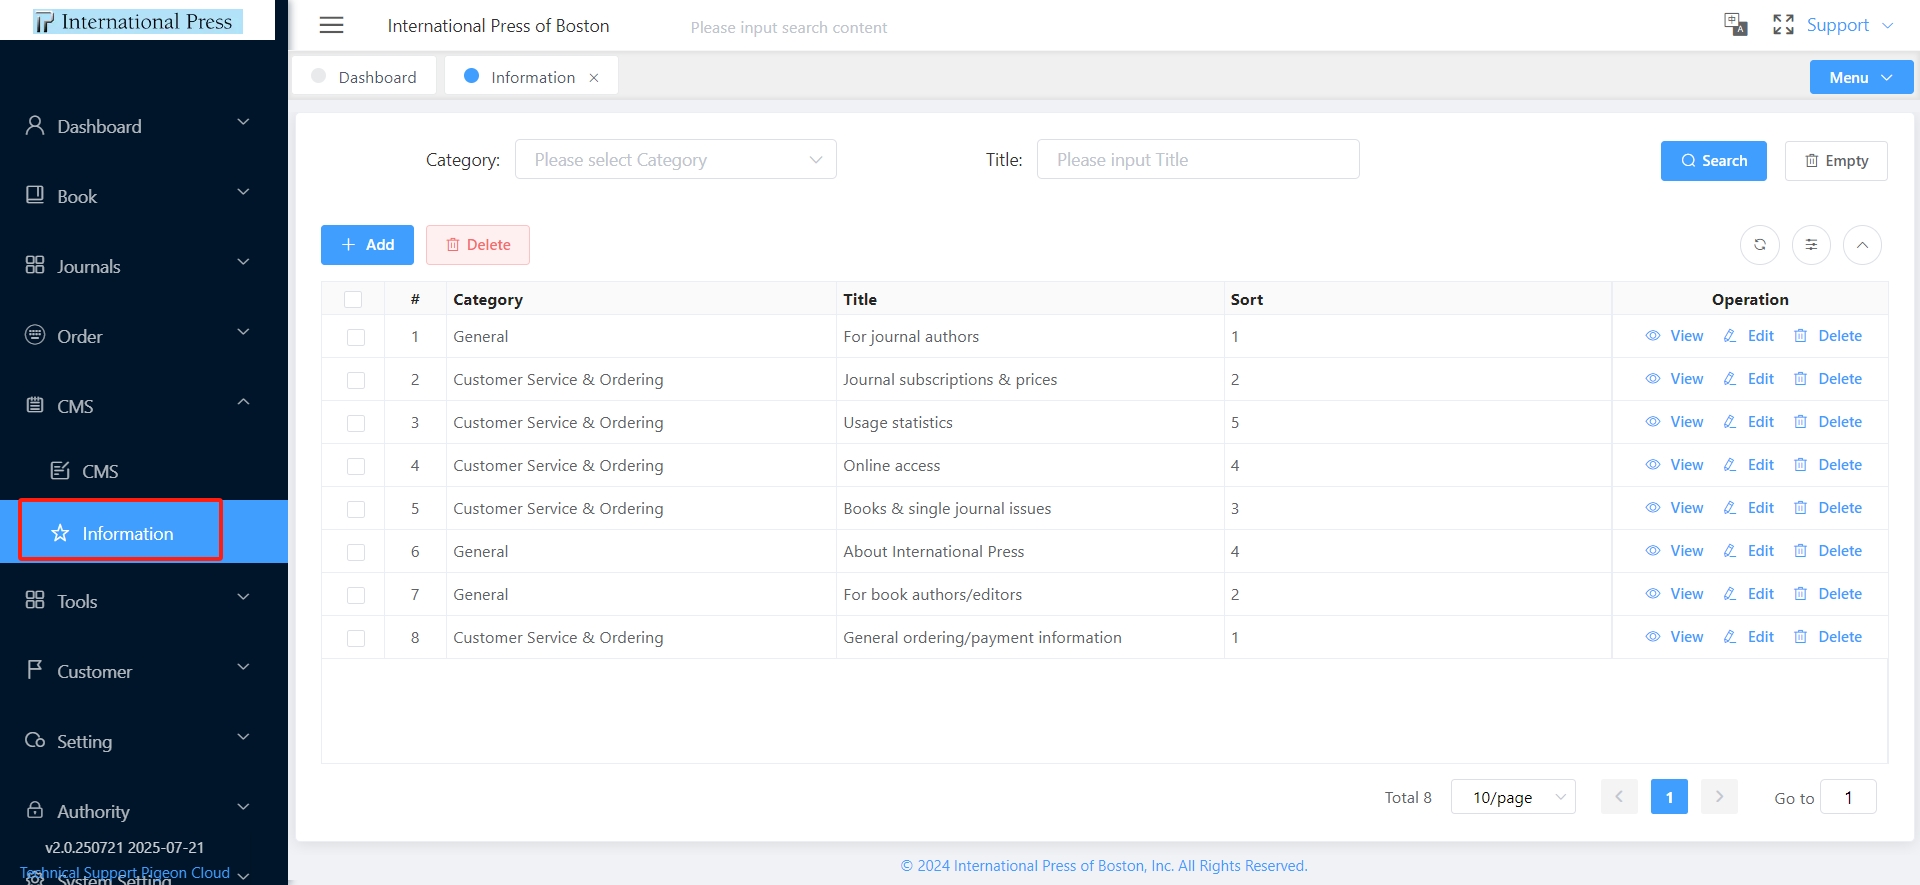Open the blue Menu dropdown button
Screen dimensions: 1920x885
coord(1861,77)
